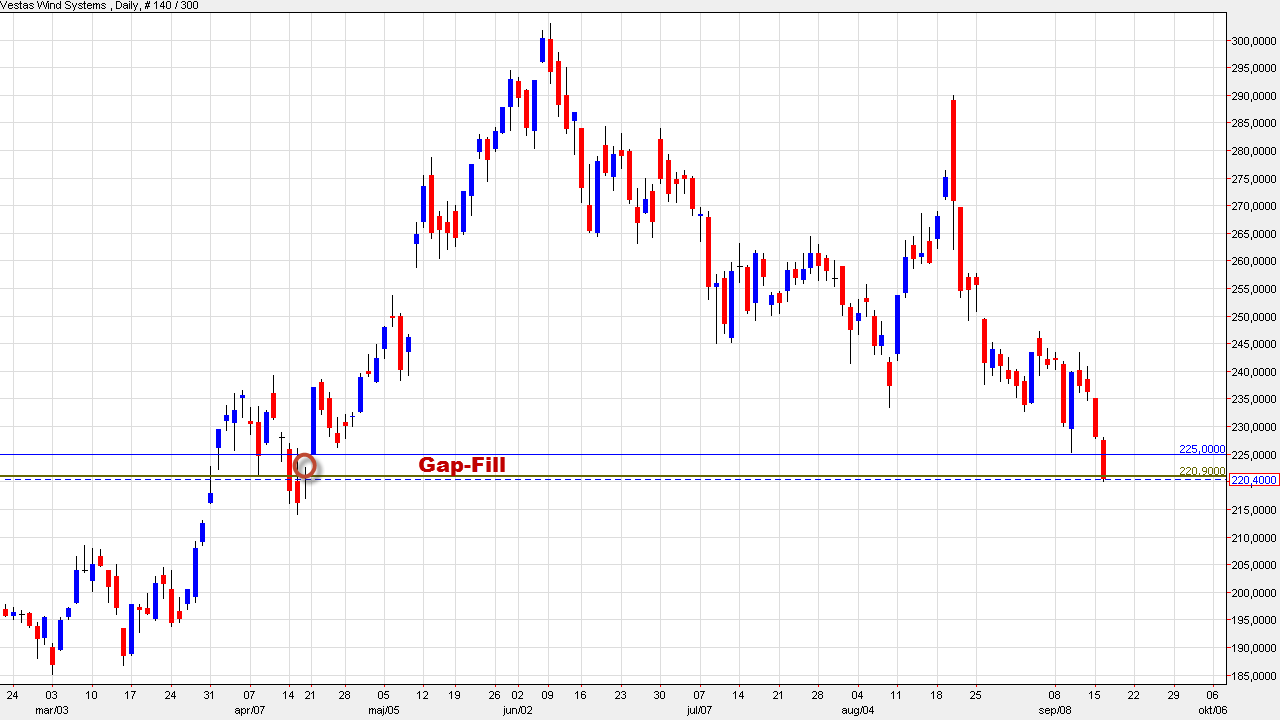Click the last red candle touching the 220 line
The height and width of the screenshot is (720, 1280).
pos(1104,458)
